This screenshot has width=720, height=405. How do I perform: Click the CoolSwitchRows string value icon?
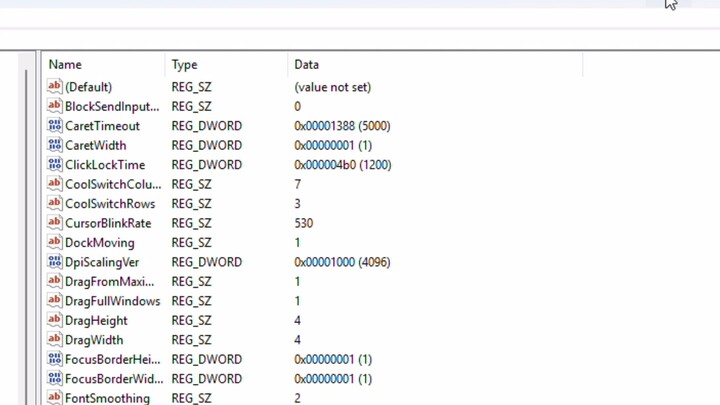[54, 203]
